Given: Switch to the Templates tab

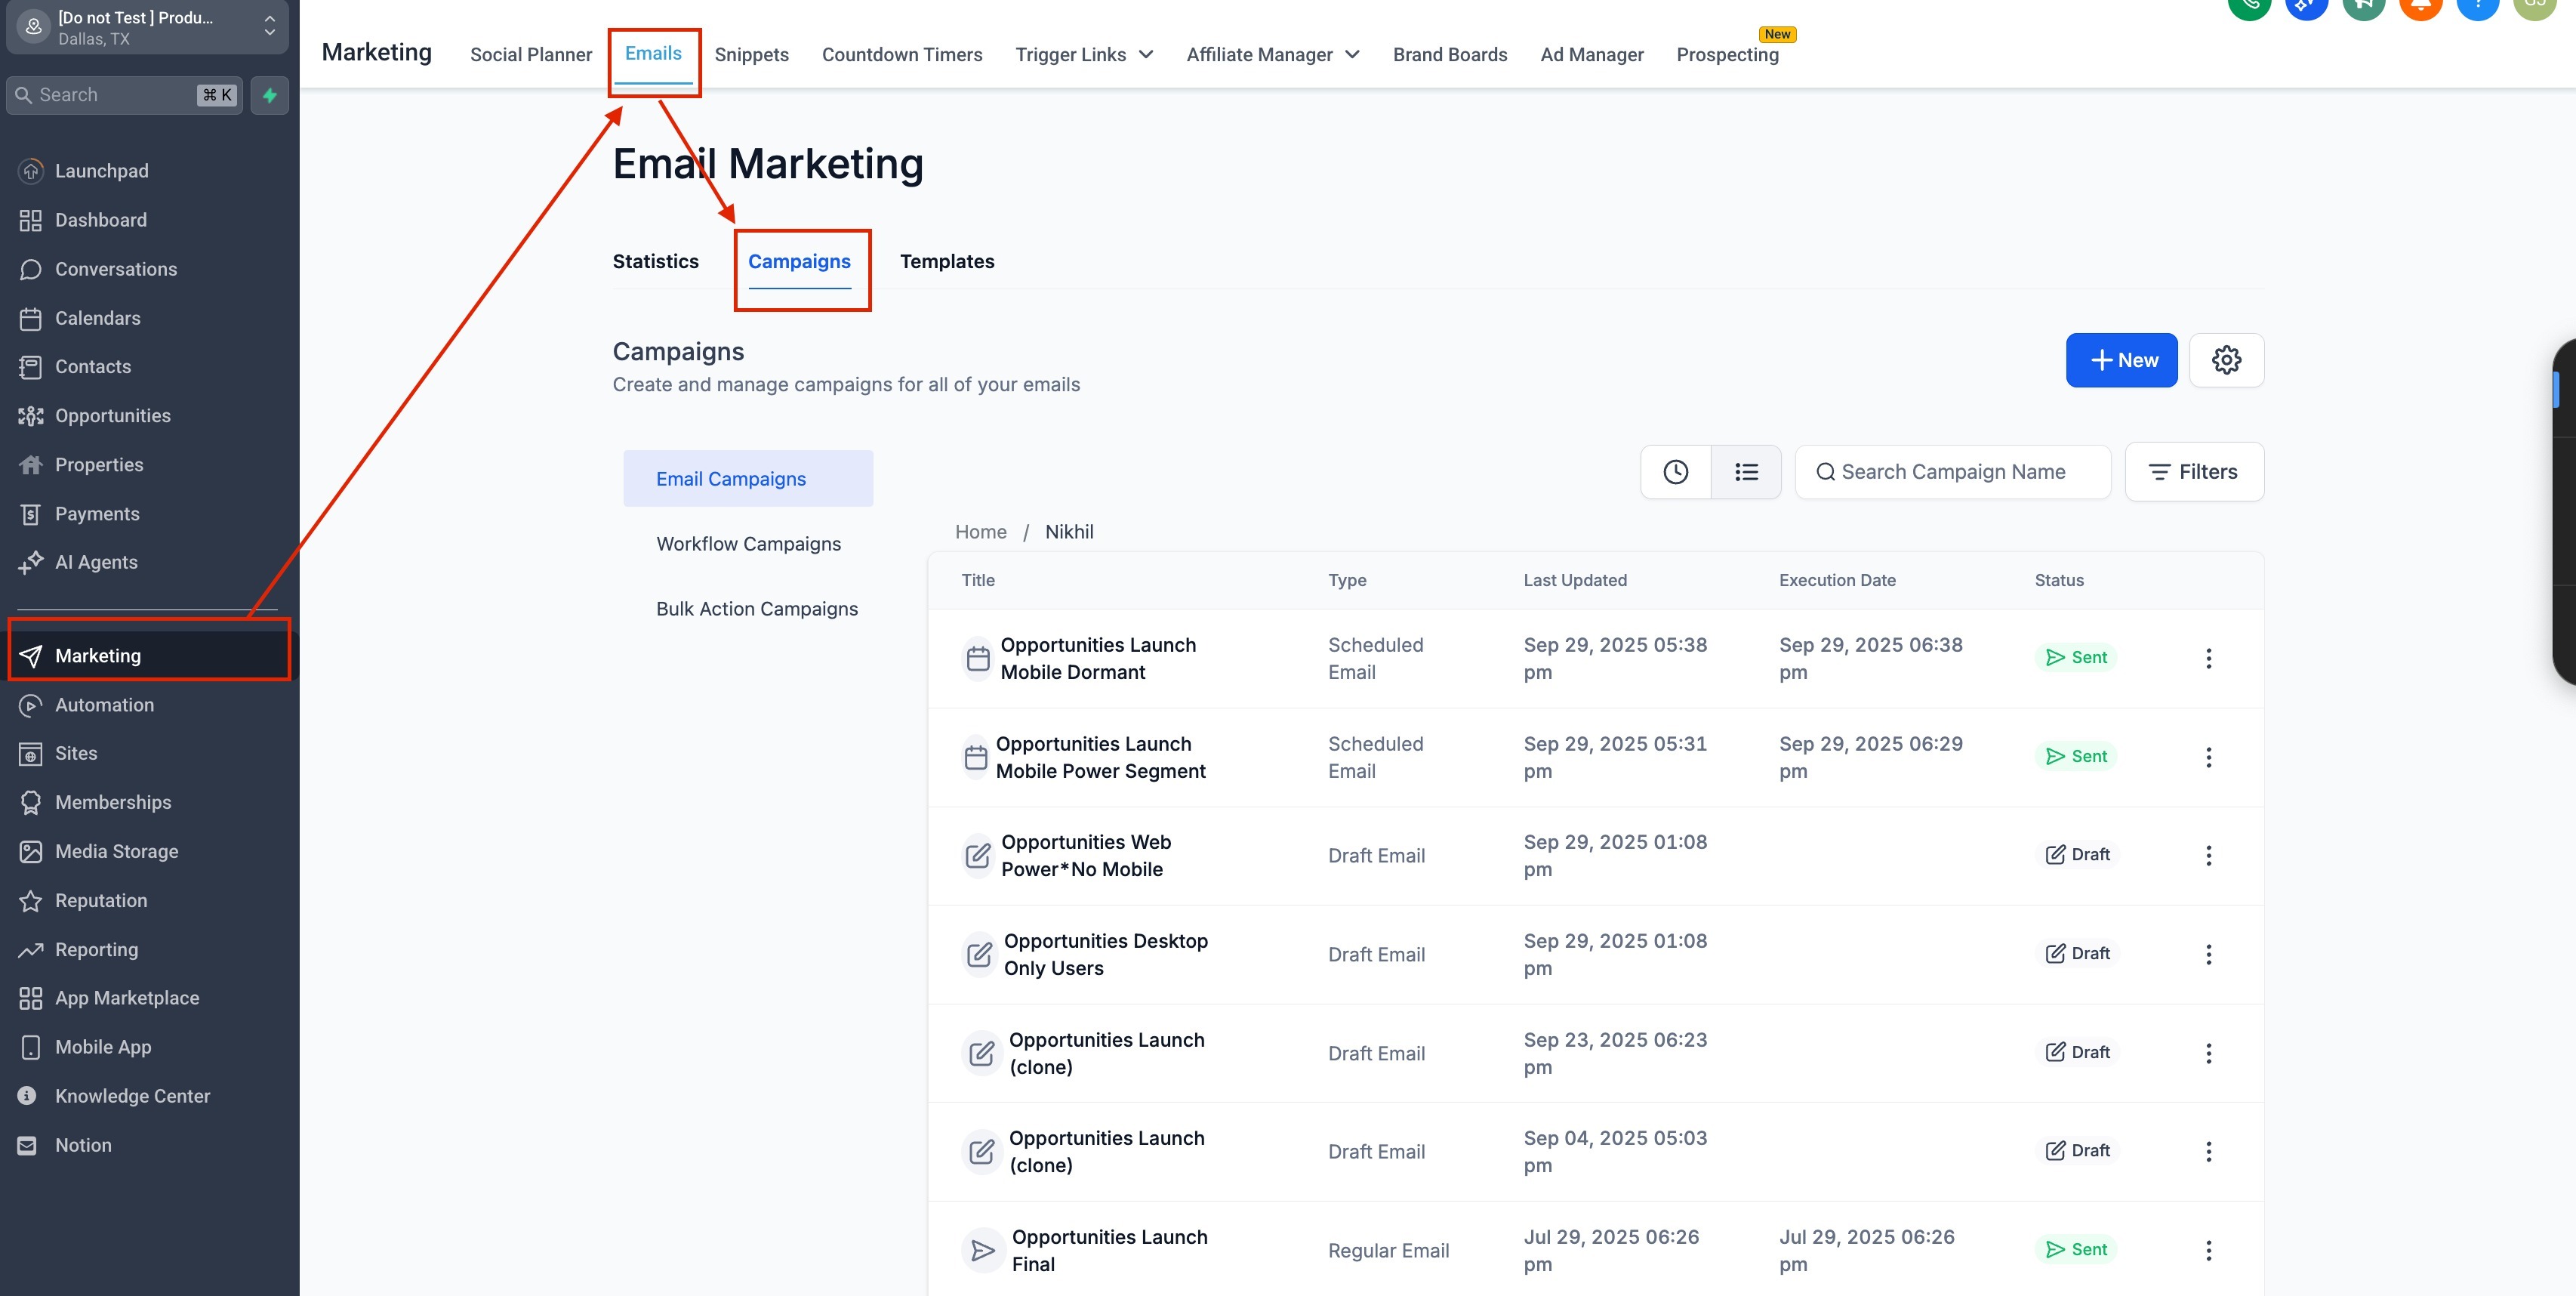Looking at the screenshot, I should 946,262.
